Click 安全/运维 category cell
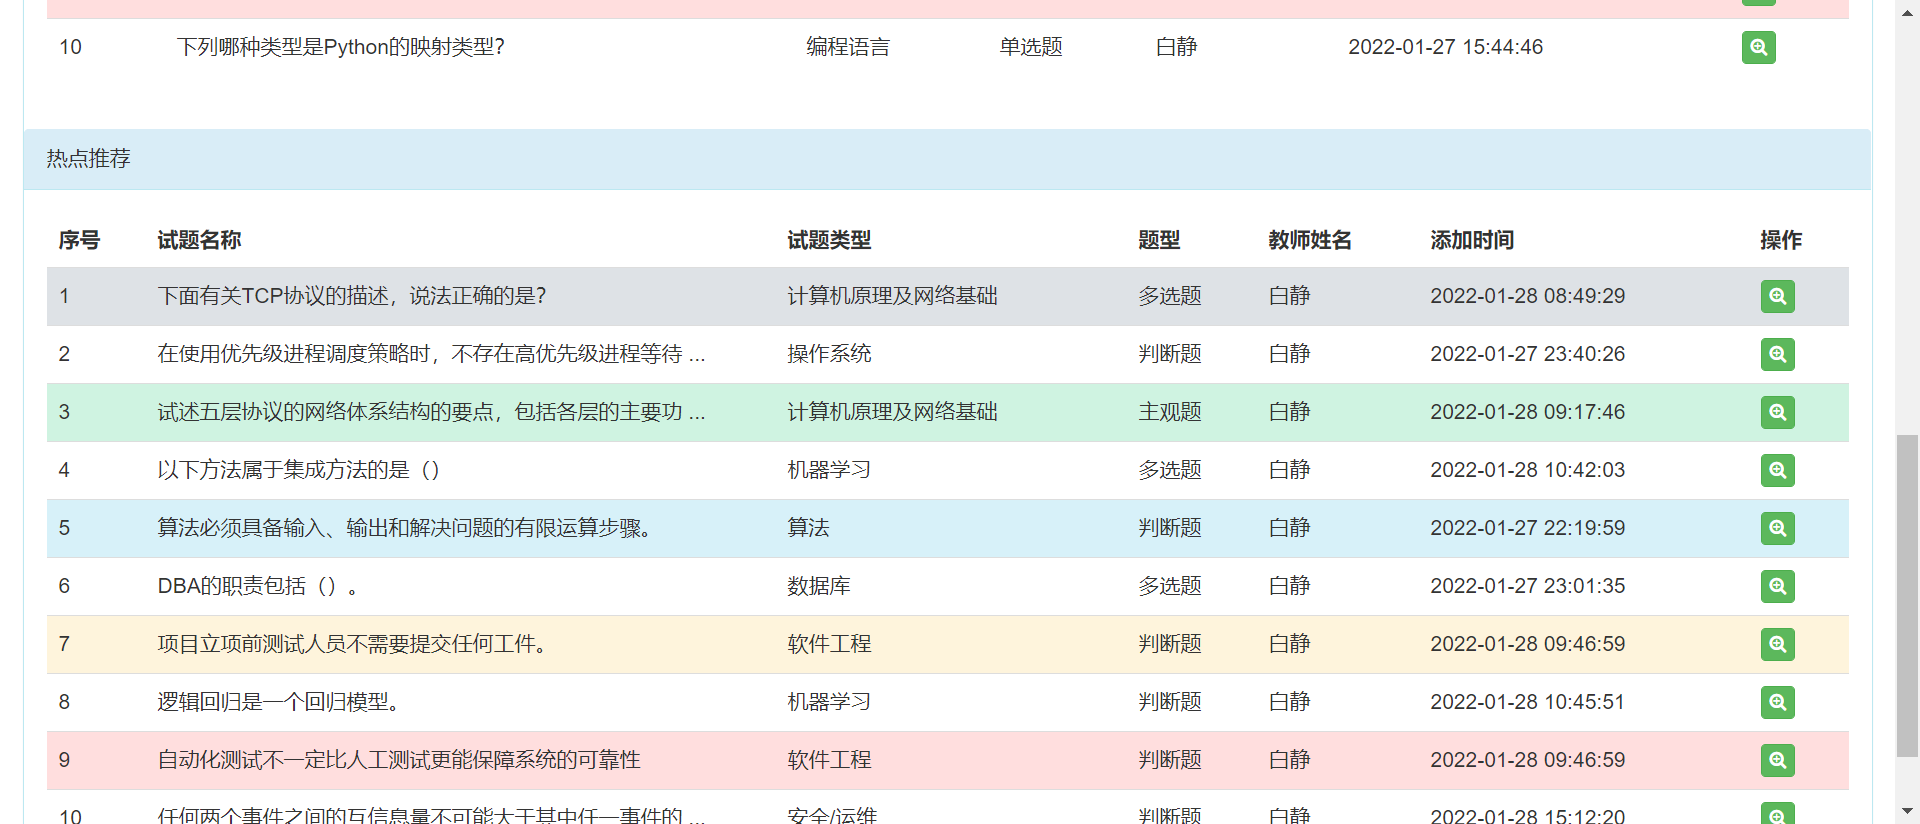 [x=832, y=815]
